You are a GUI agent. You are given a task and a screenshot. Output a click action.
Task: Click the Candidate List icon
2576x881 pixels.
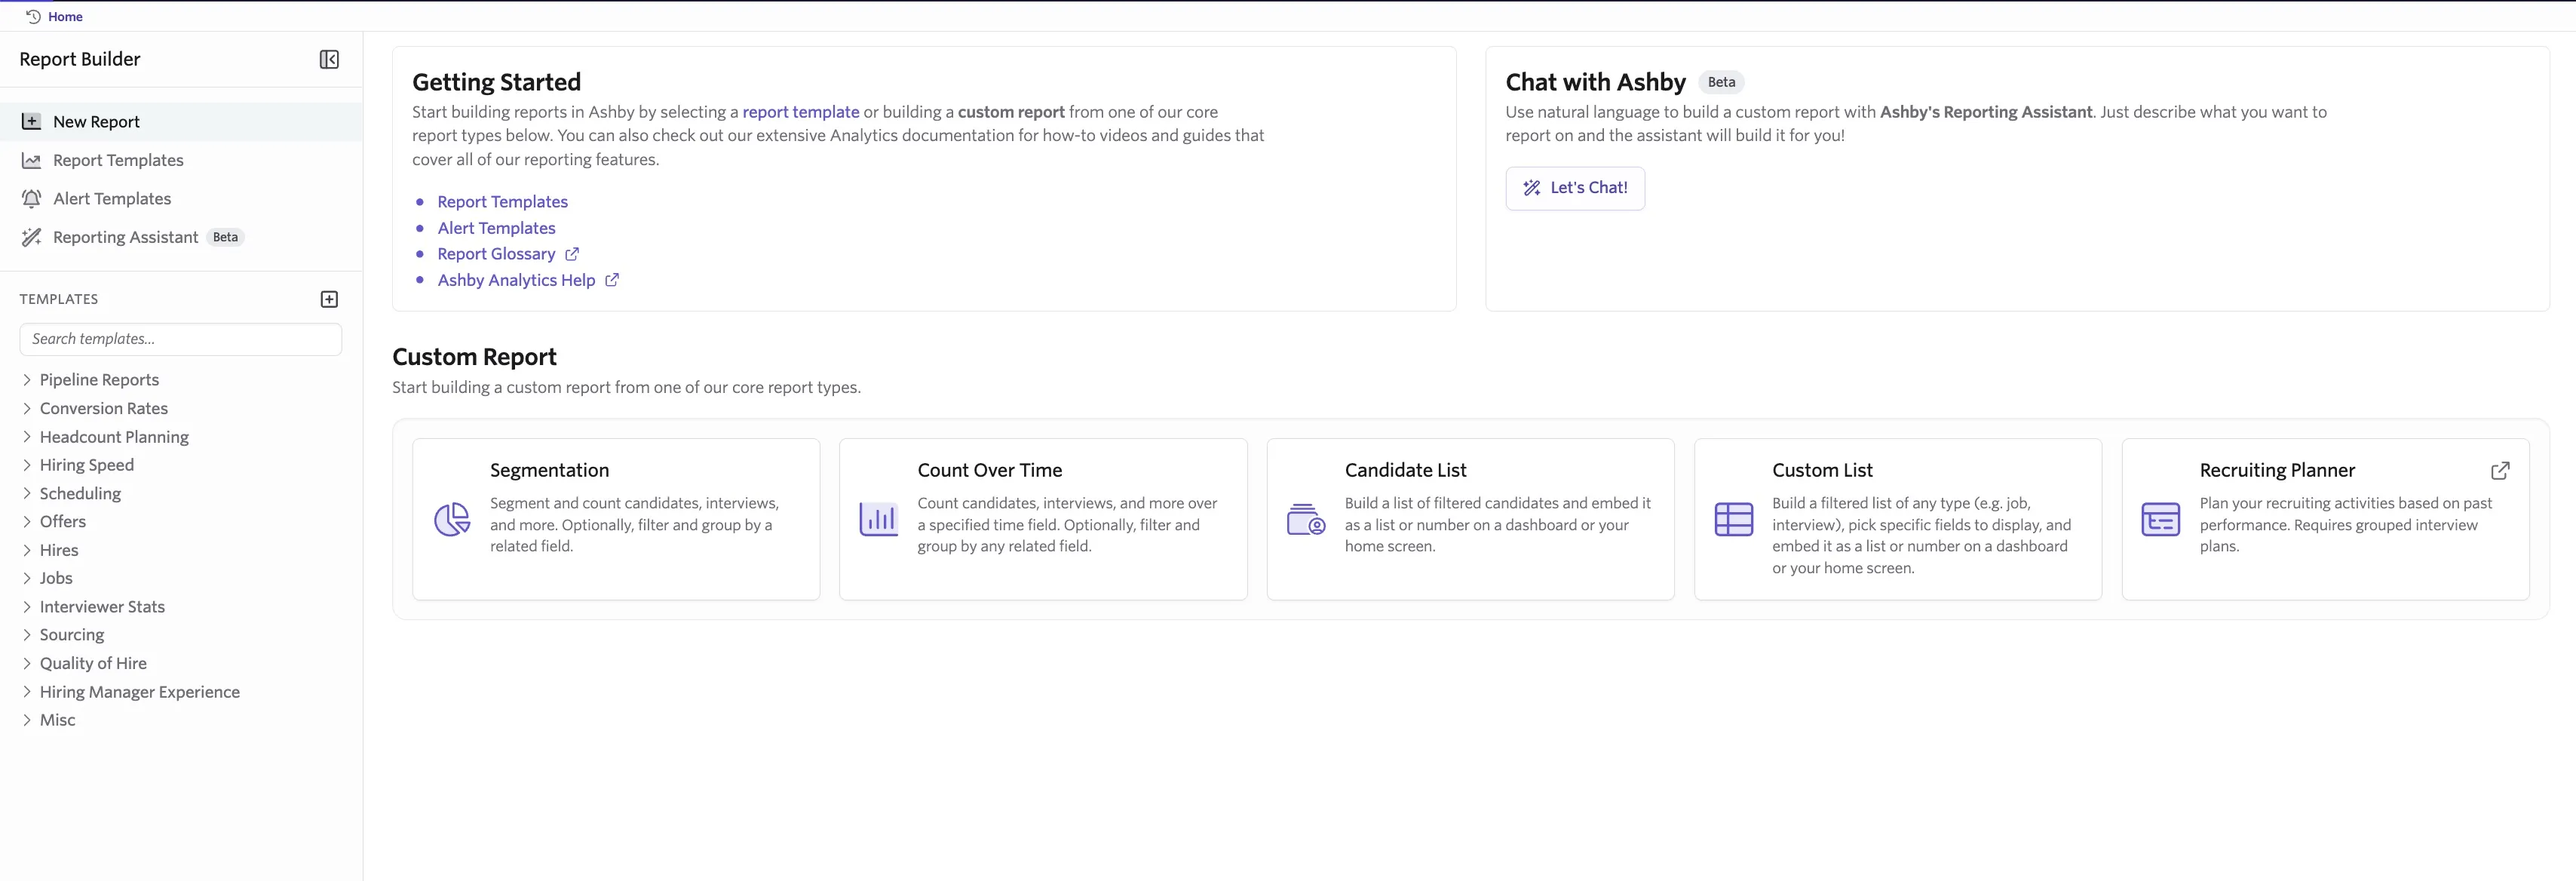[1306, 519]
